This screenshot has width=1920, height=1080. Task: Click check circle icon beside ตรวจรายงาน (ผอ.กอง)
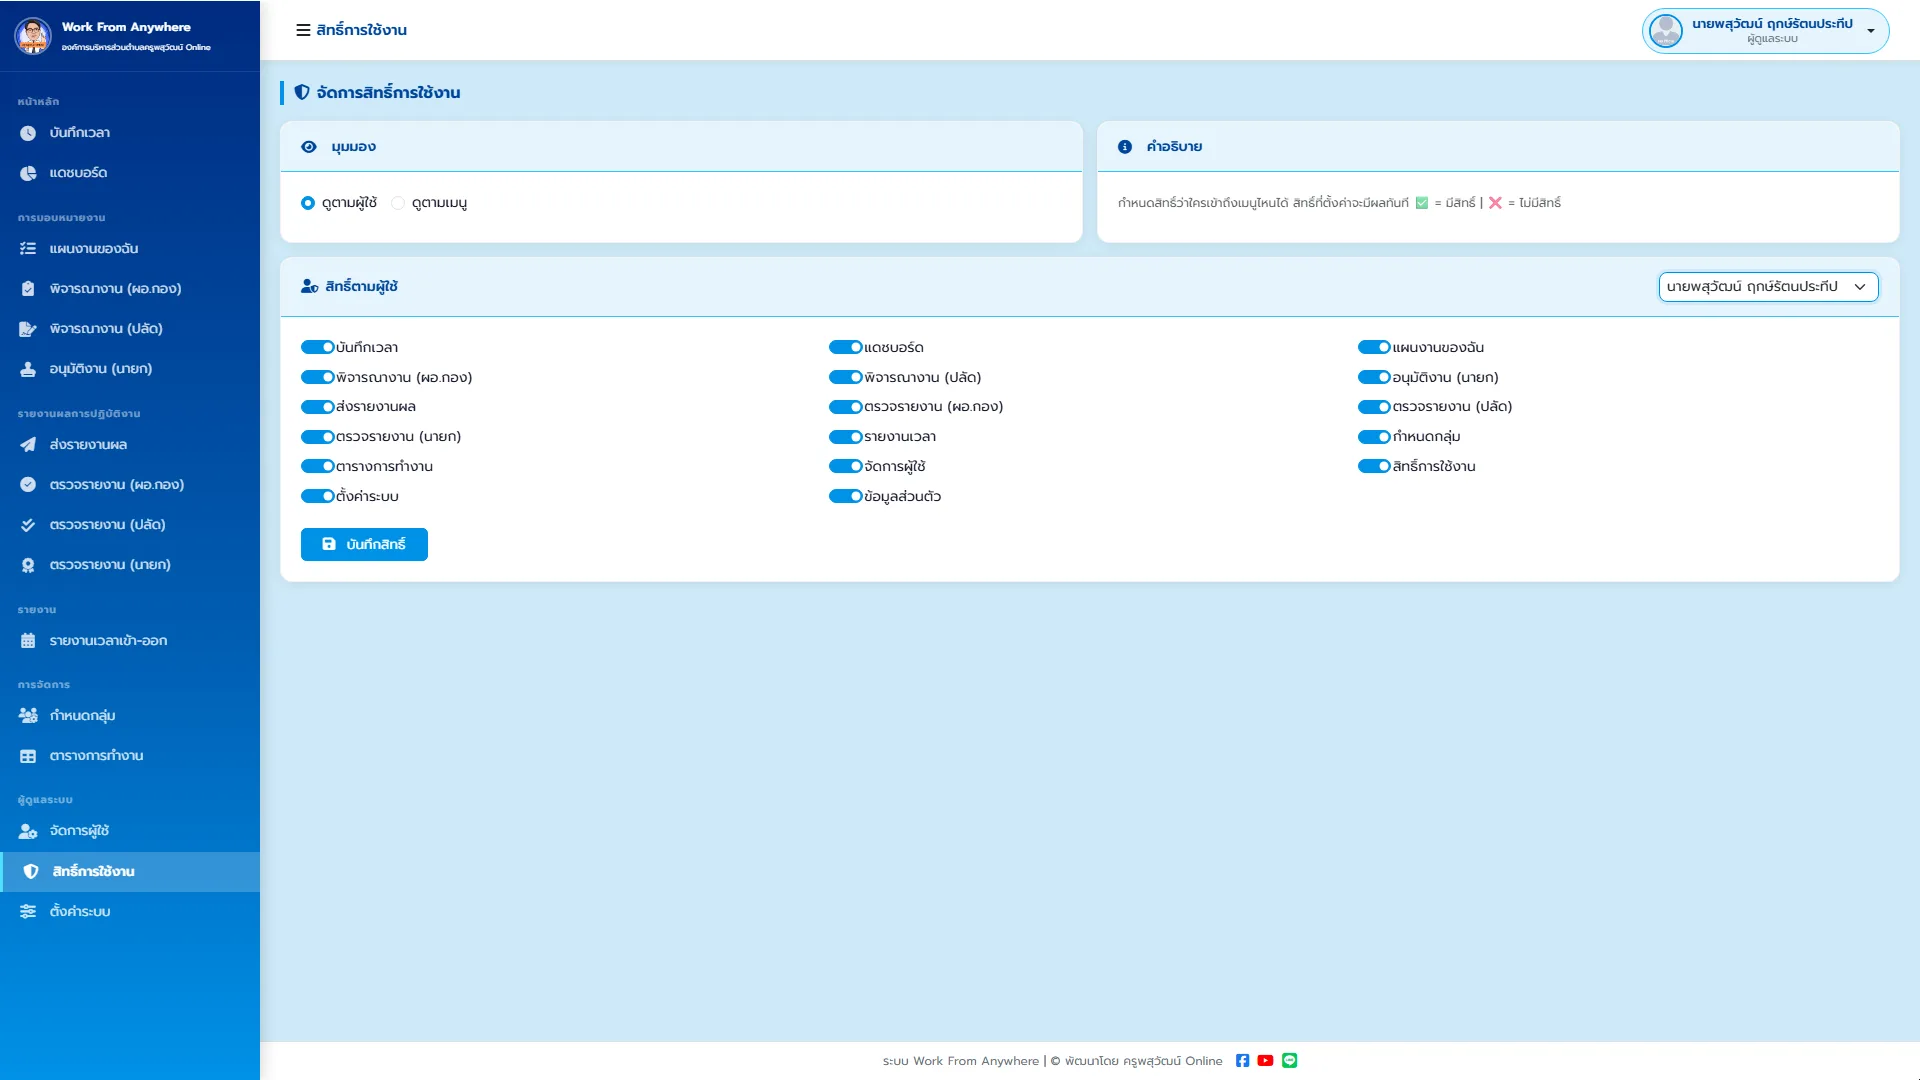pyautogui.click(x=28, y=485)
